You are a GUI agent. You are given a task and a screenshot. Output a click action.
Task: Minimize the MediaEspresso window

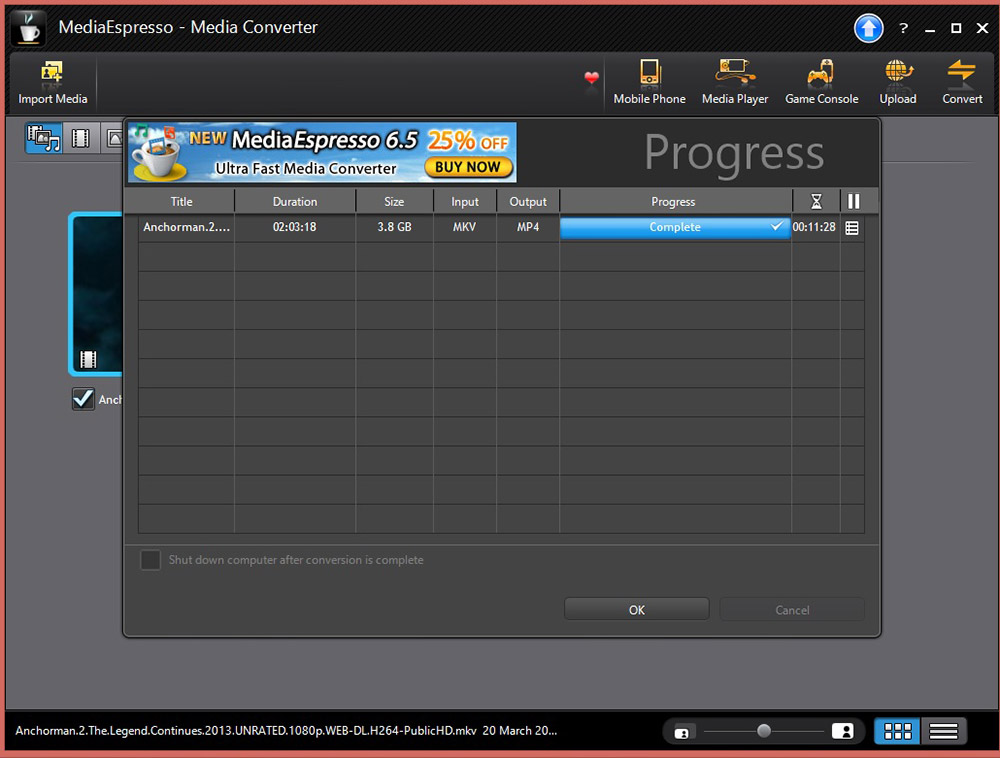929,29
